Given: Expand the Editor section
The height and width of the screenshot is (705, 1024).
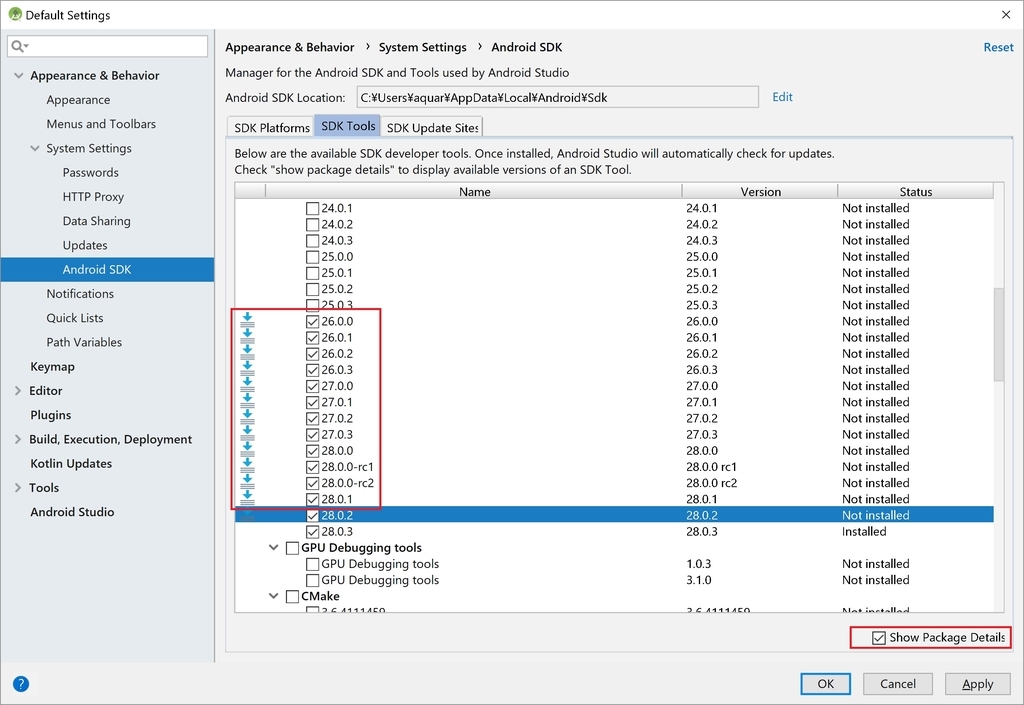Looking at the screenshot, I should (x=18, y=390).
